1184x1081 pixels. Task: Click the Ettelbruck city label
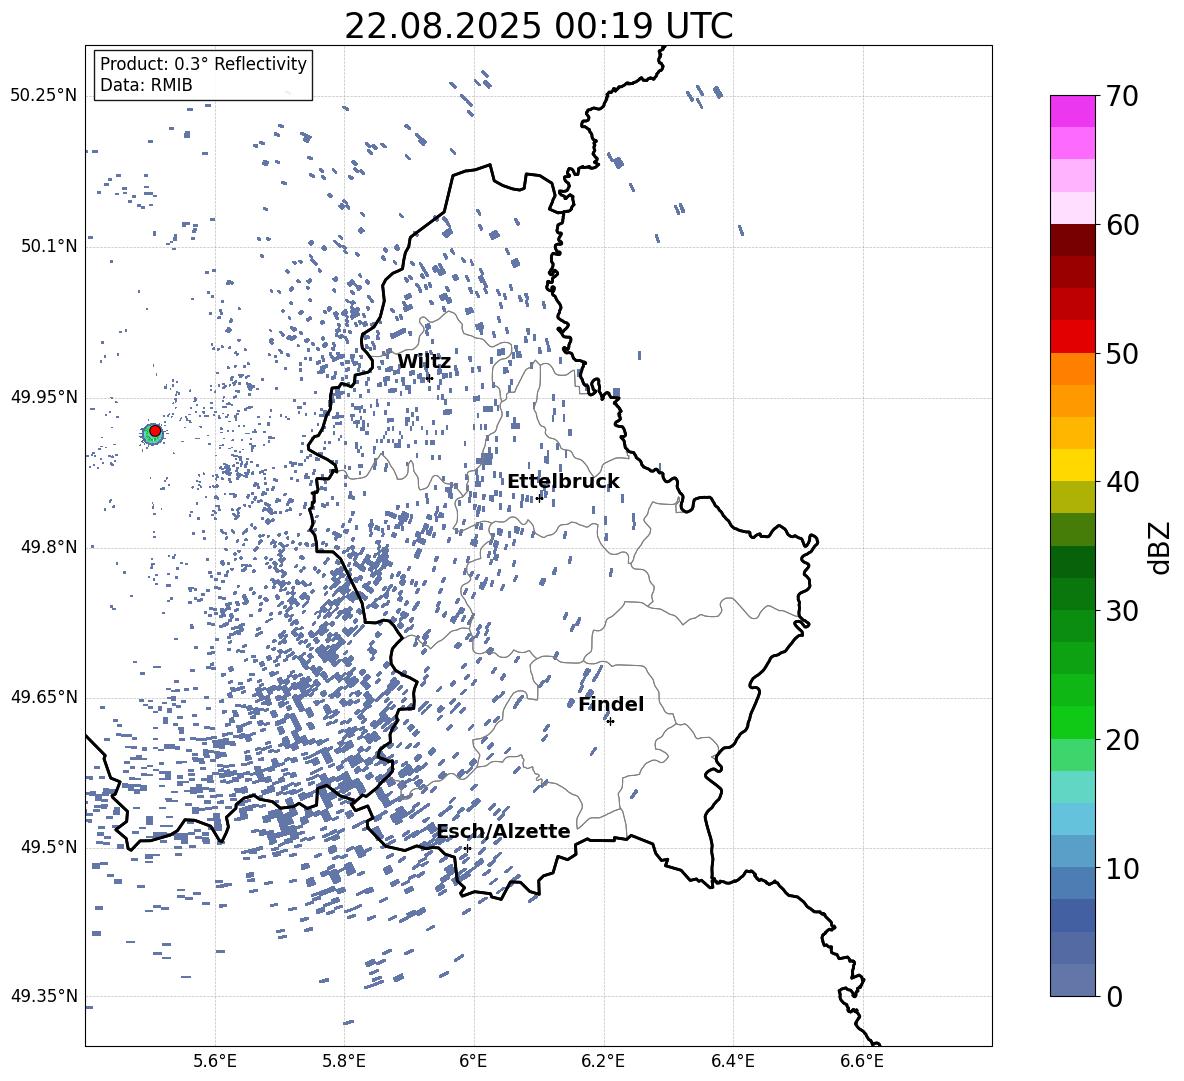tap(563, 482)
